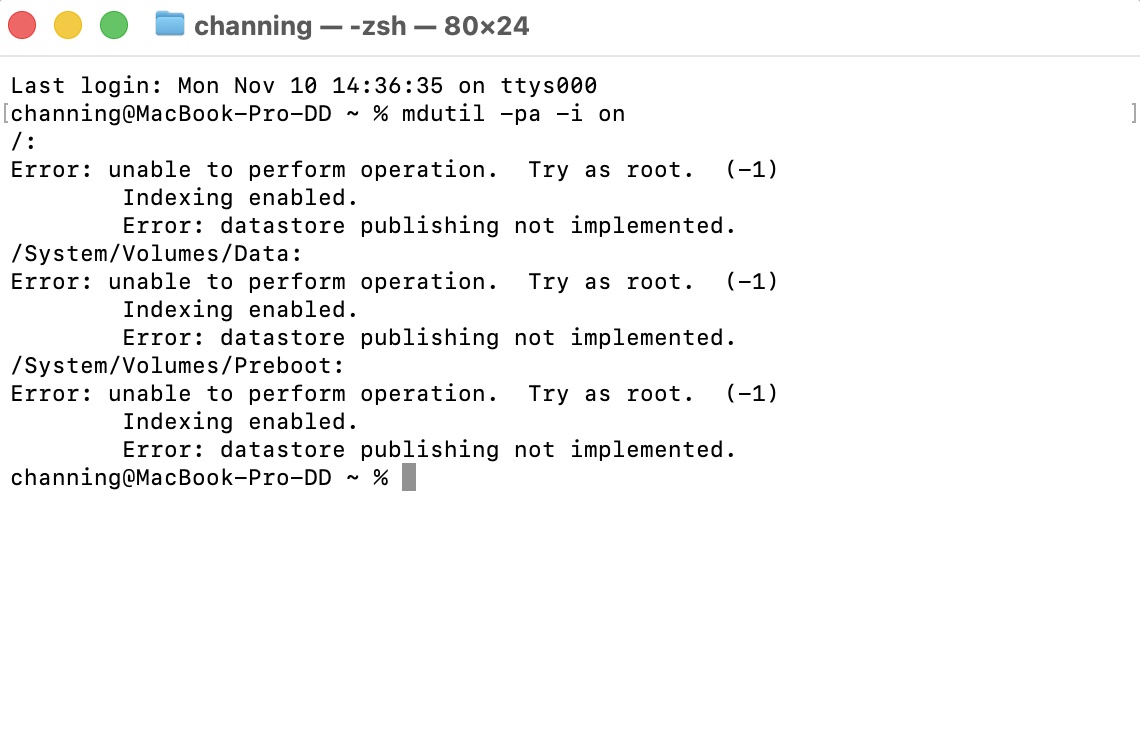Zoom the window using the green button
Image resolution: width=1140 pixels, height=748 pixels.
(x=114, y=25)
